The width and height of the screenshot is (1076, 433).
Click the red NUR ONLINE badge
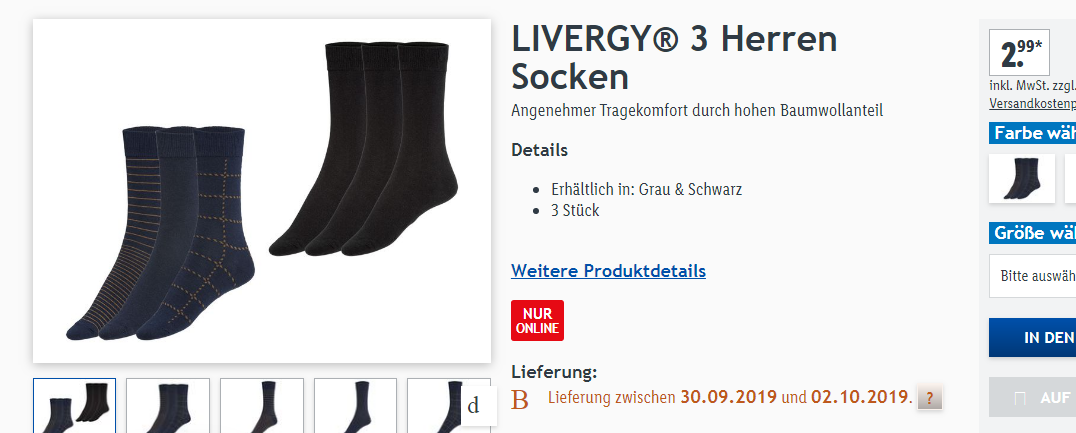pyautogui.click(x=537, y=320)
